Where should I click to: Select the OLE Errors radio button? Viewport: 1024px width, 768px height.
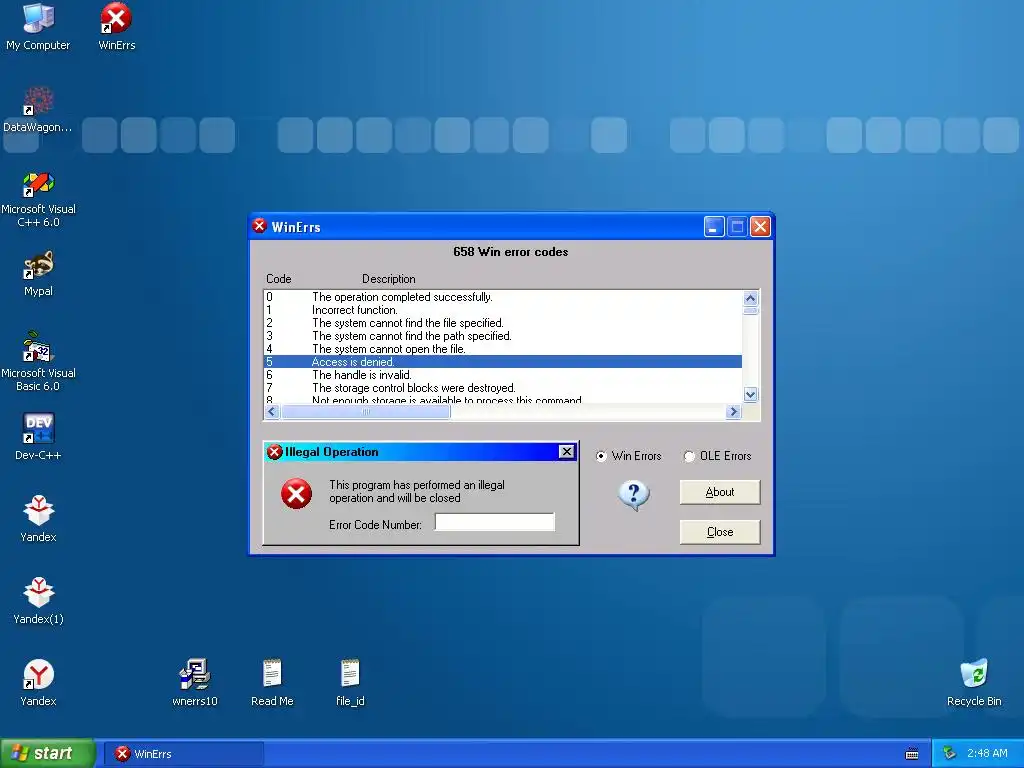pos(718,456)
